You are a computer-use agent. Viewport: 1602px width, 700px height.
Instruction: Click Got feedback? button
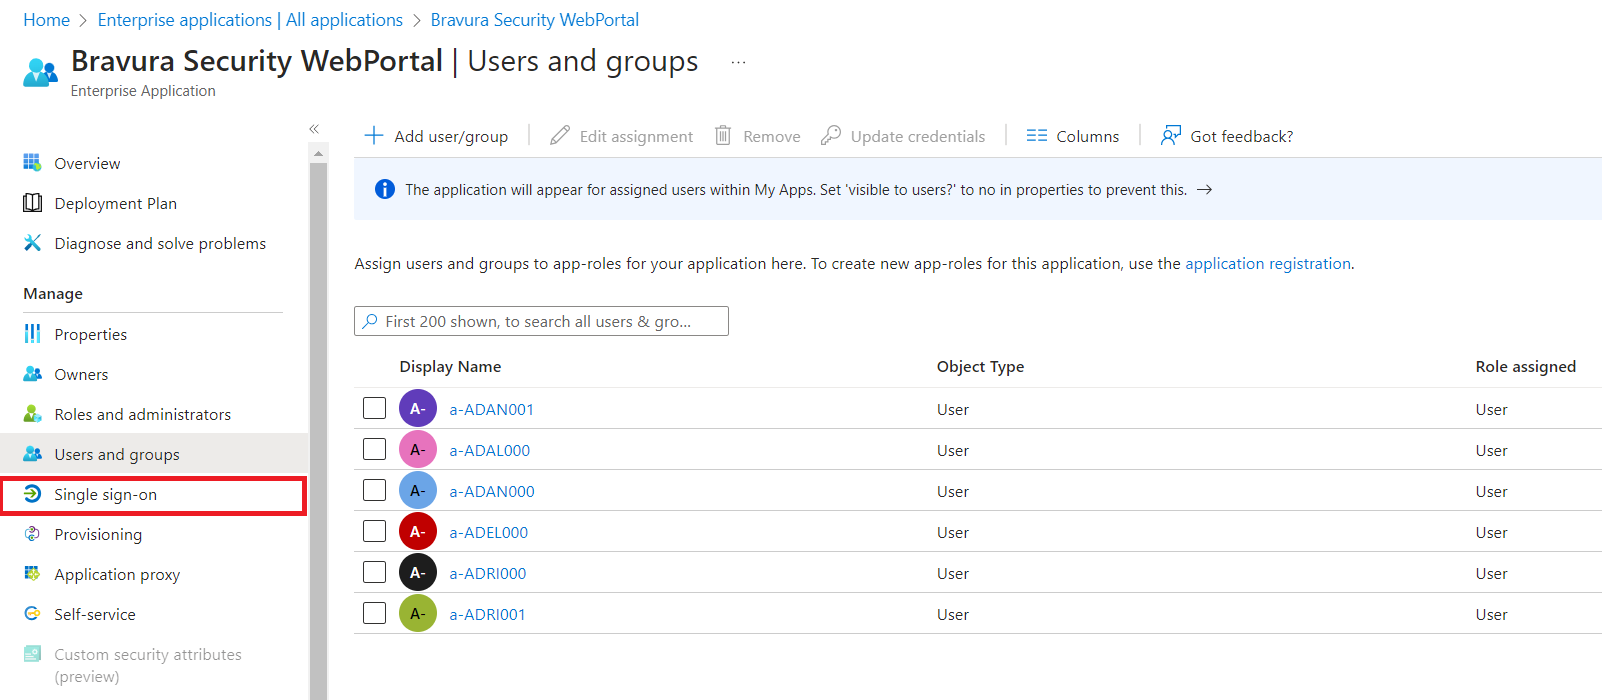[1226, 136]
